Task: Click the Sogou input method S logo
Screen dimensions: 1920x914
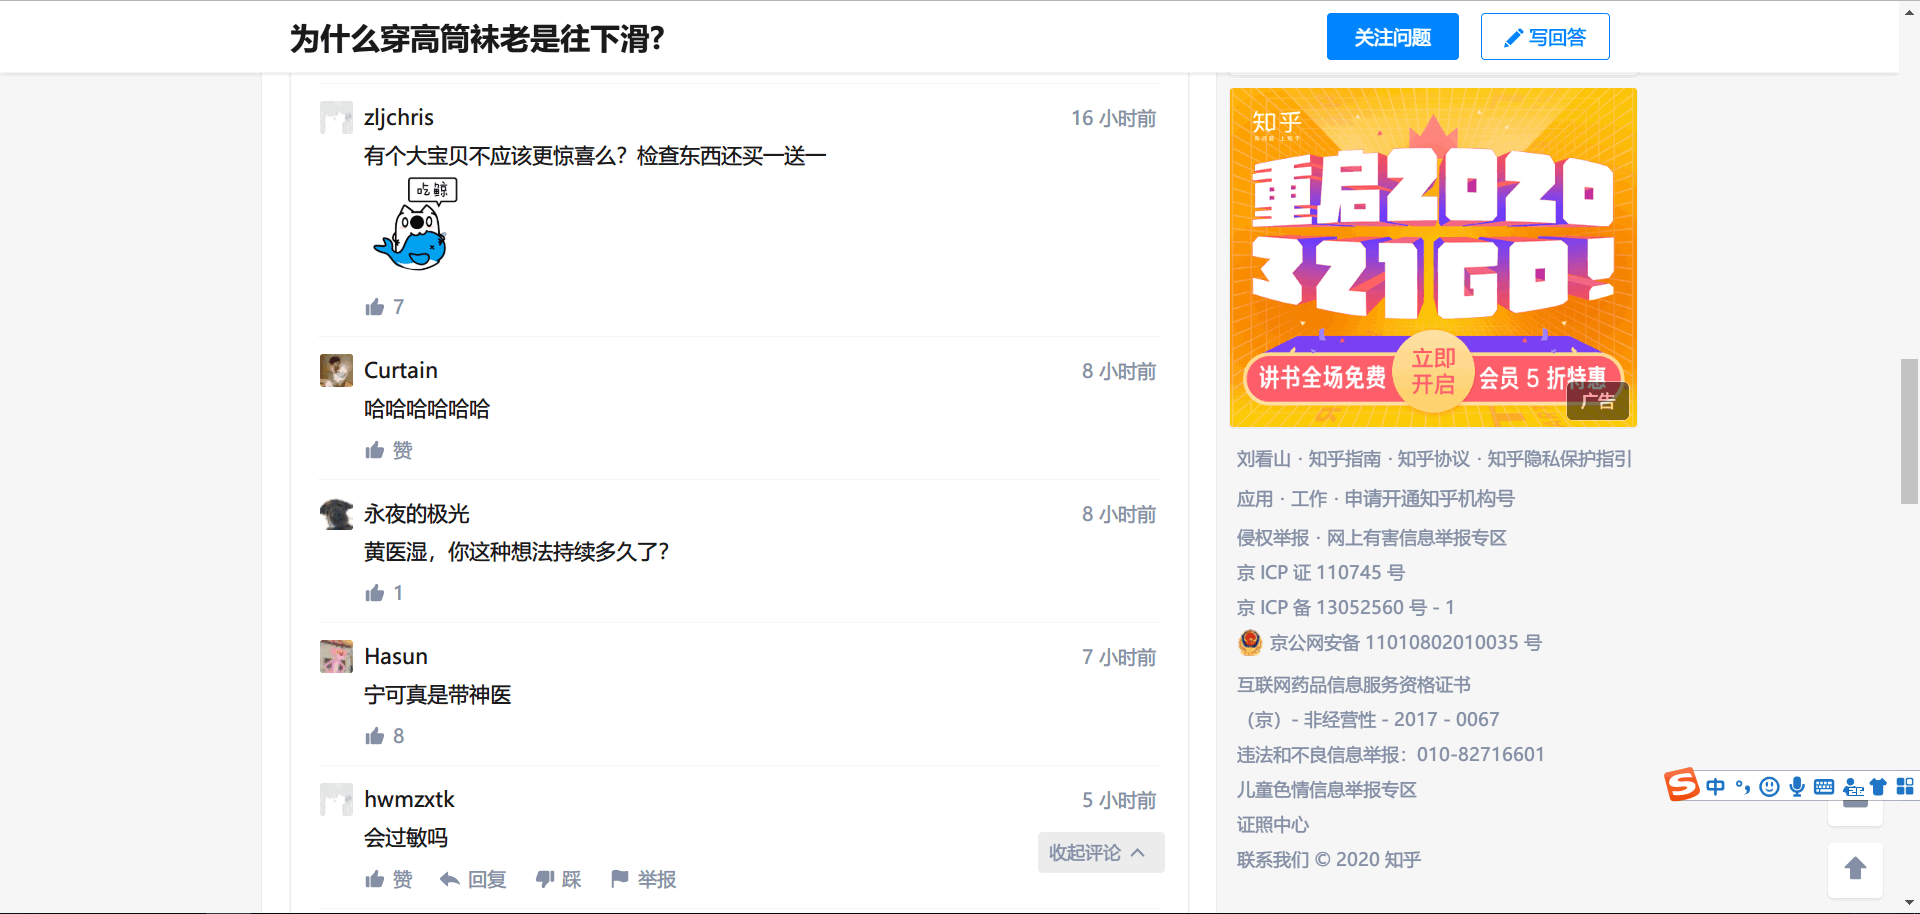Action: click(1681, 785)
